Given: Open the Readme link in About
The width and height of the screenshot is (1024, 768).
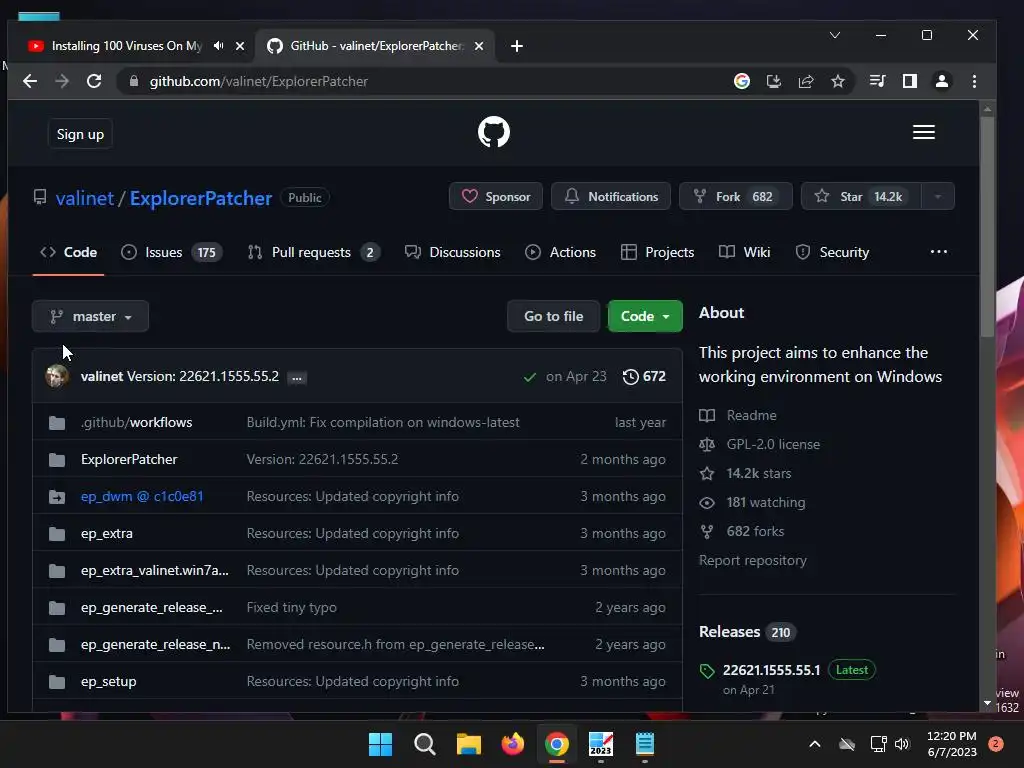Looking at the screenshot, I should coord(738,415).
